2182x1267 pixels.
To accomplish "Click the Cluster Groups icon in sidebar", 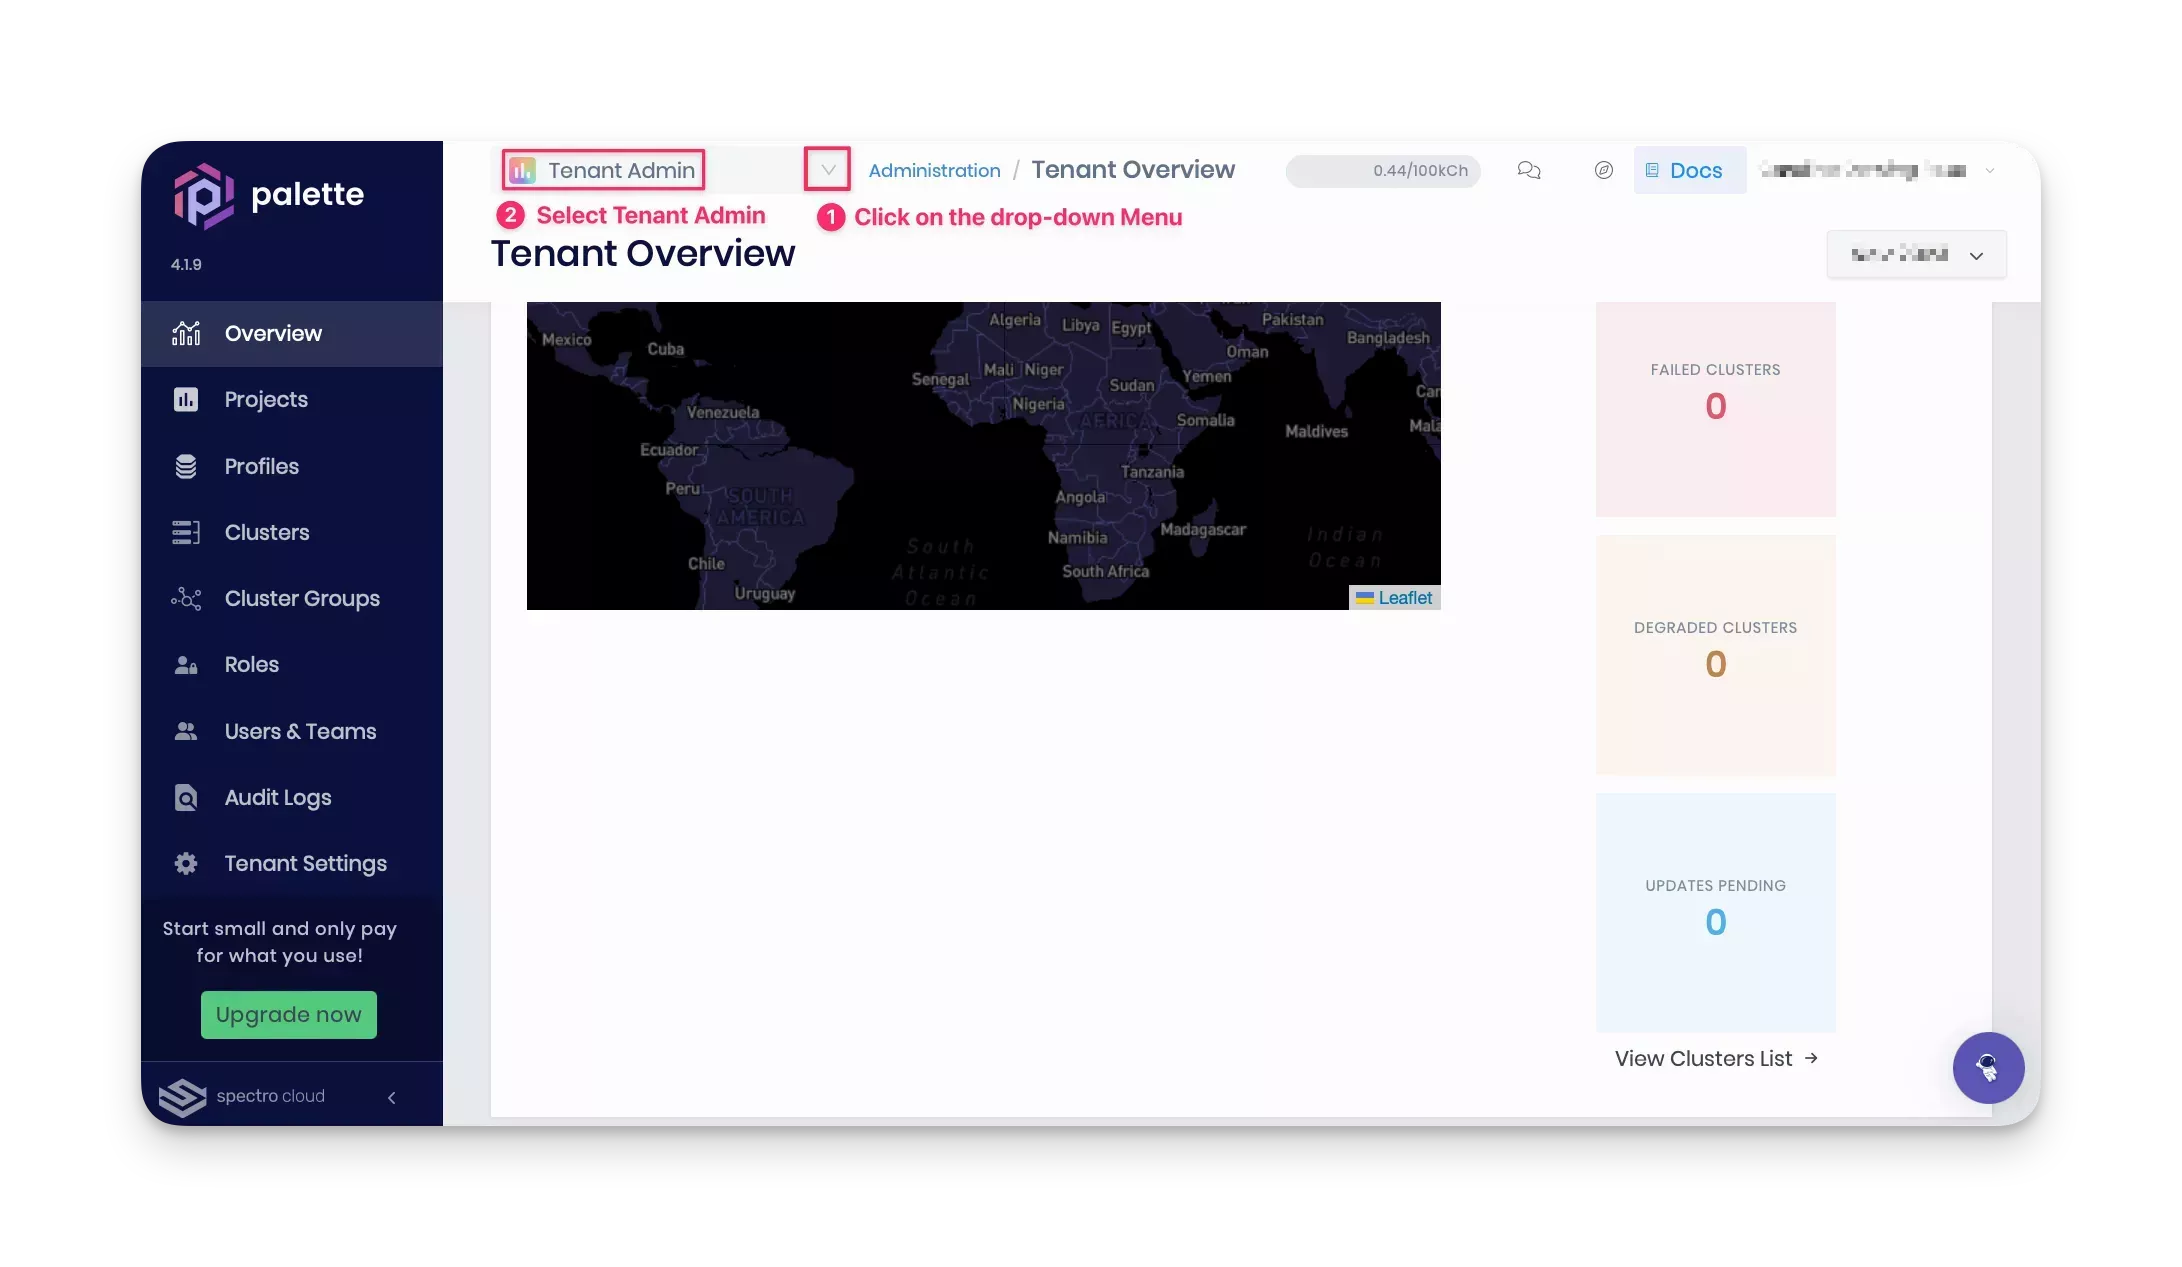I will point(185,597).
